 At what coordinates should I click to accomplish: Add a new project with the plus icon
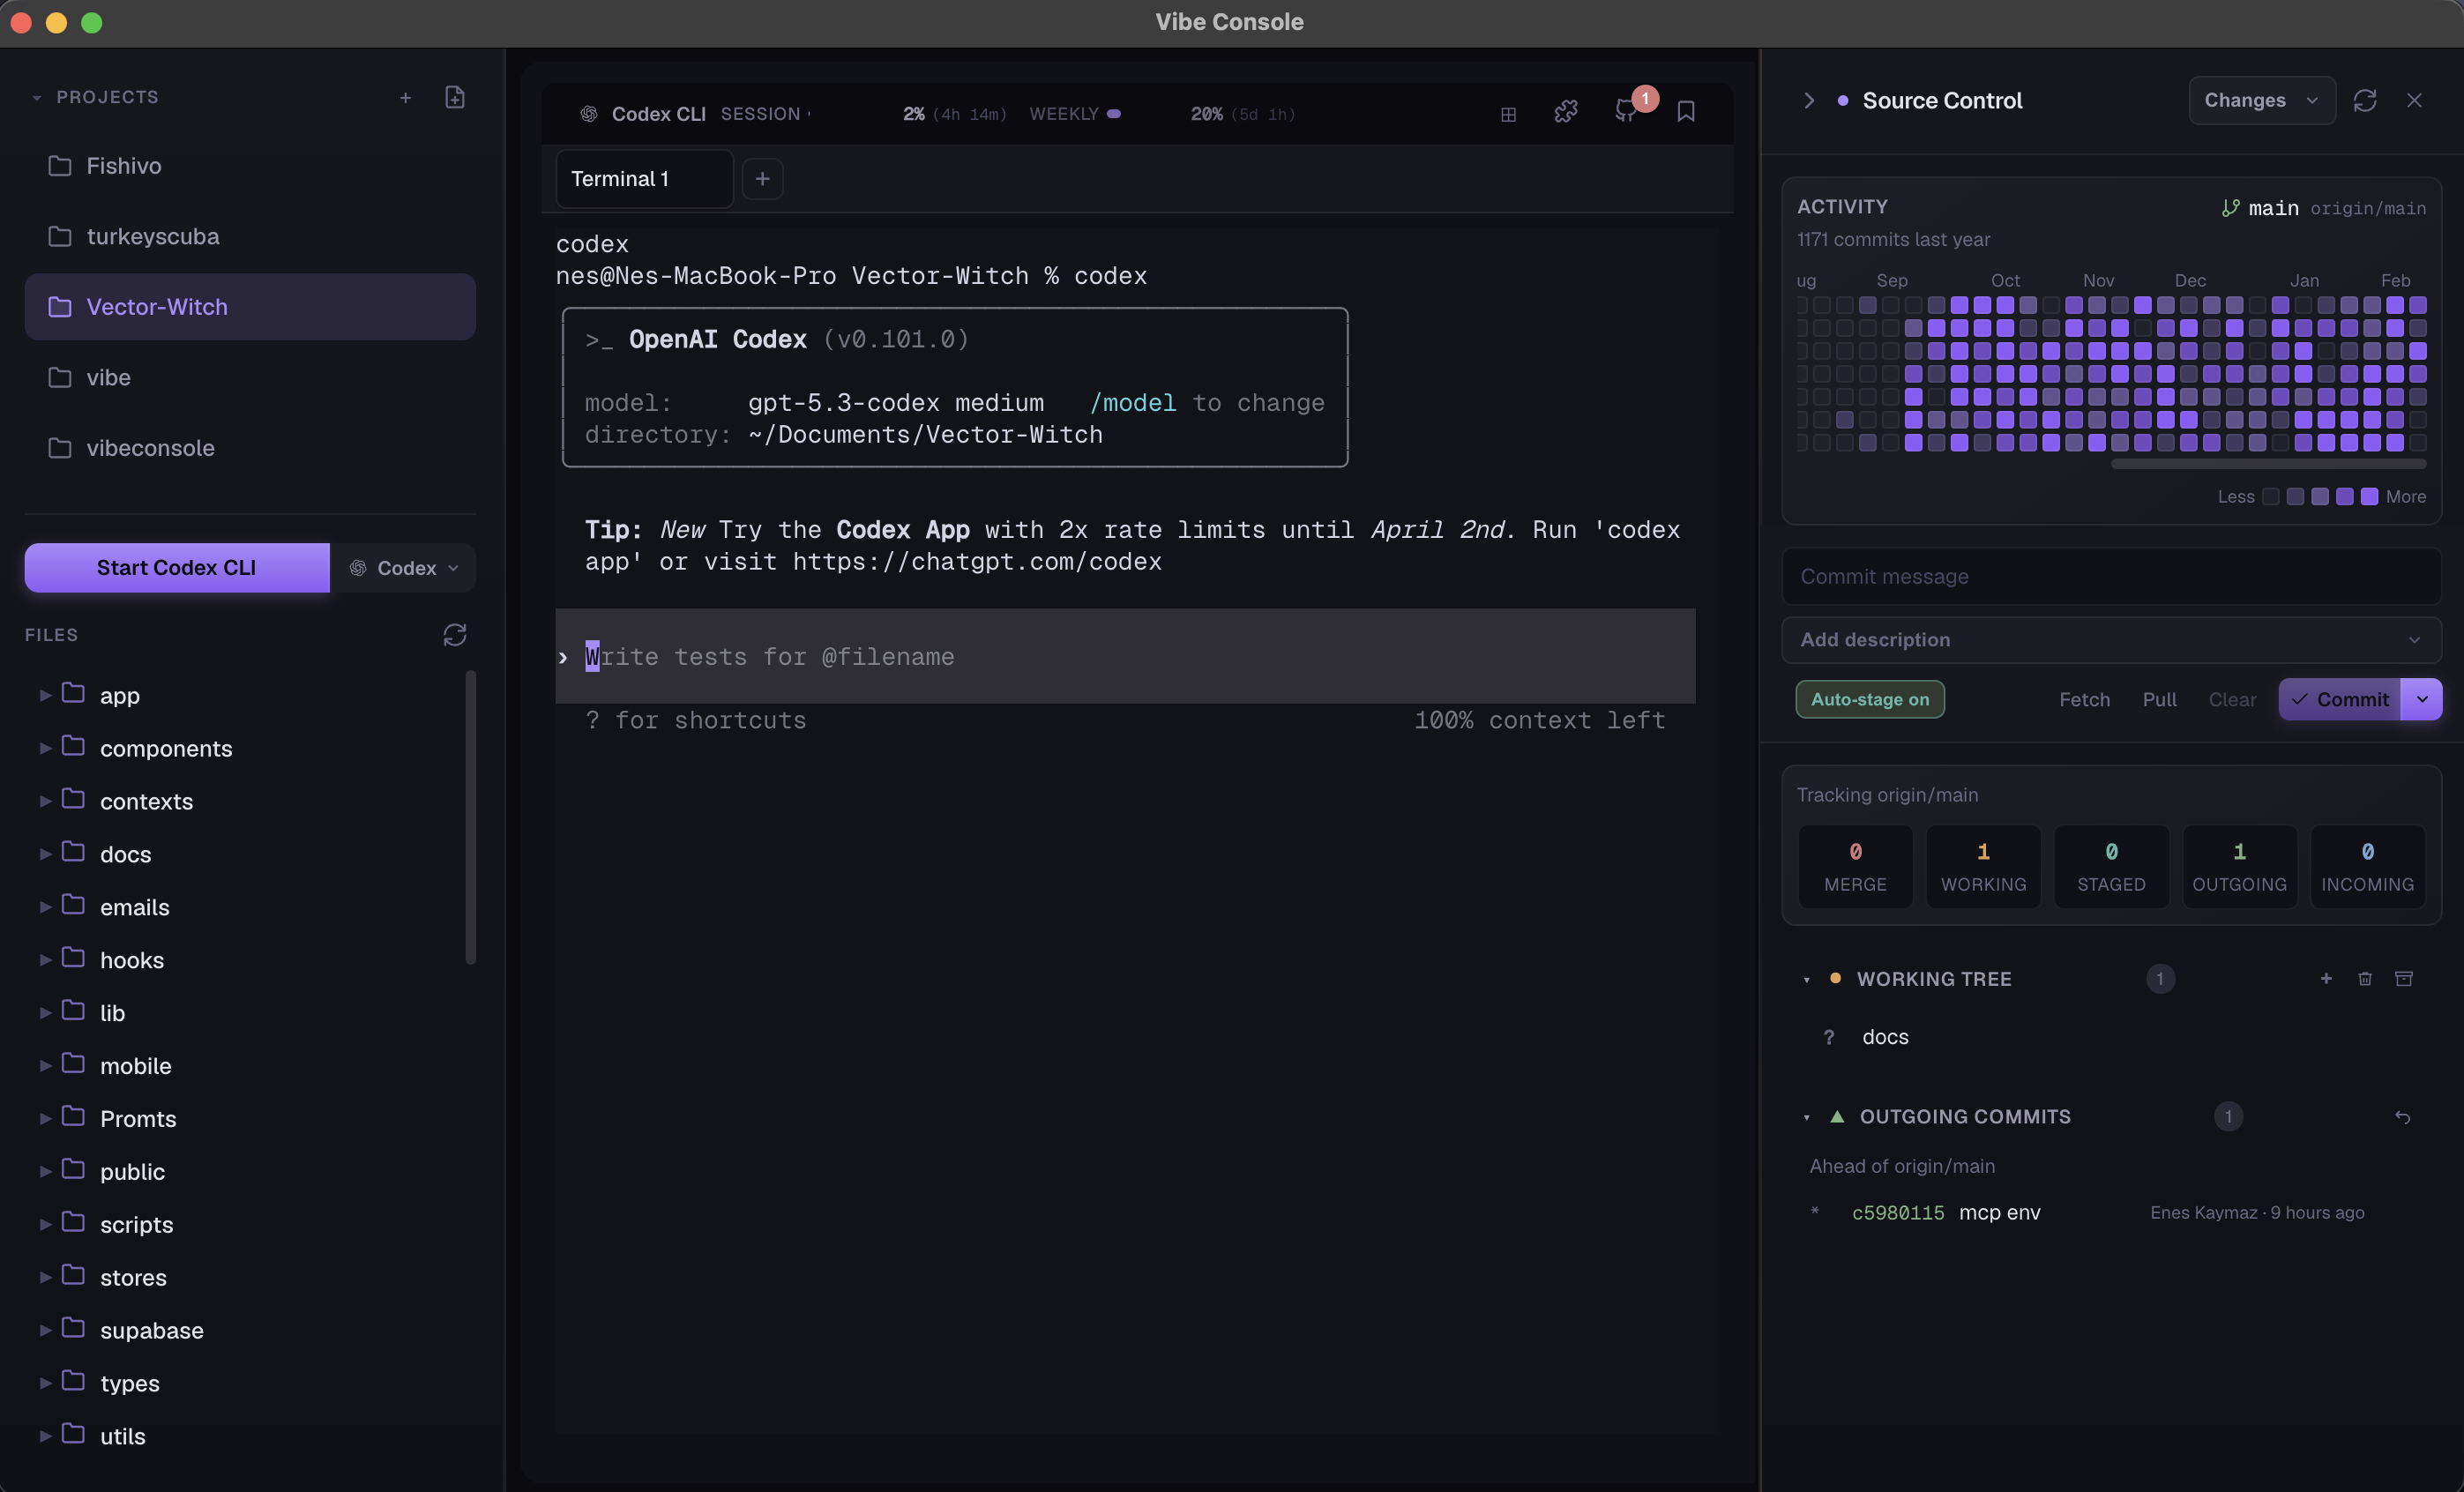tap(406, 97)
